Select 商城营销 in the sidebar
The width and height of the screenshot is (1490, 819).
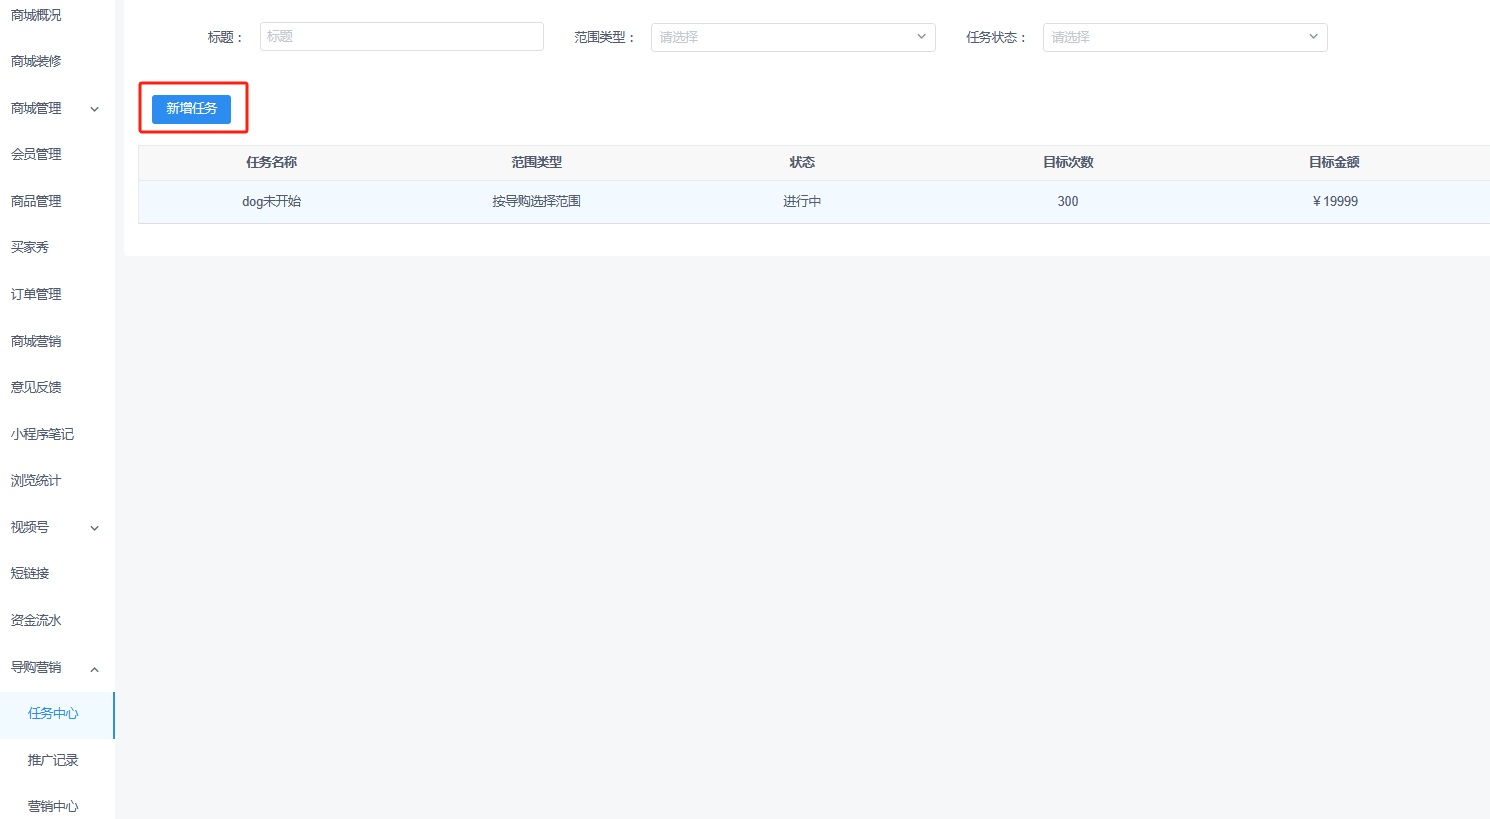click(x=36, y=341)
